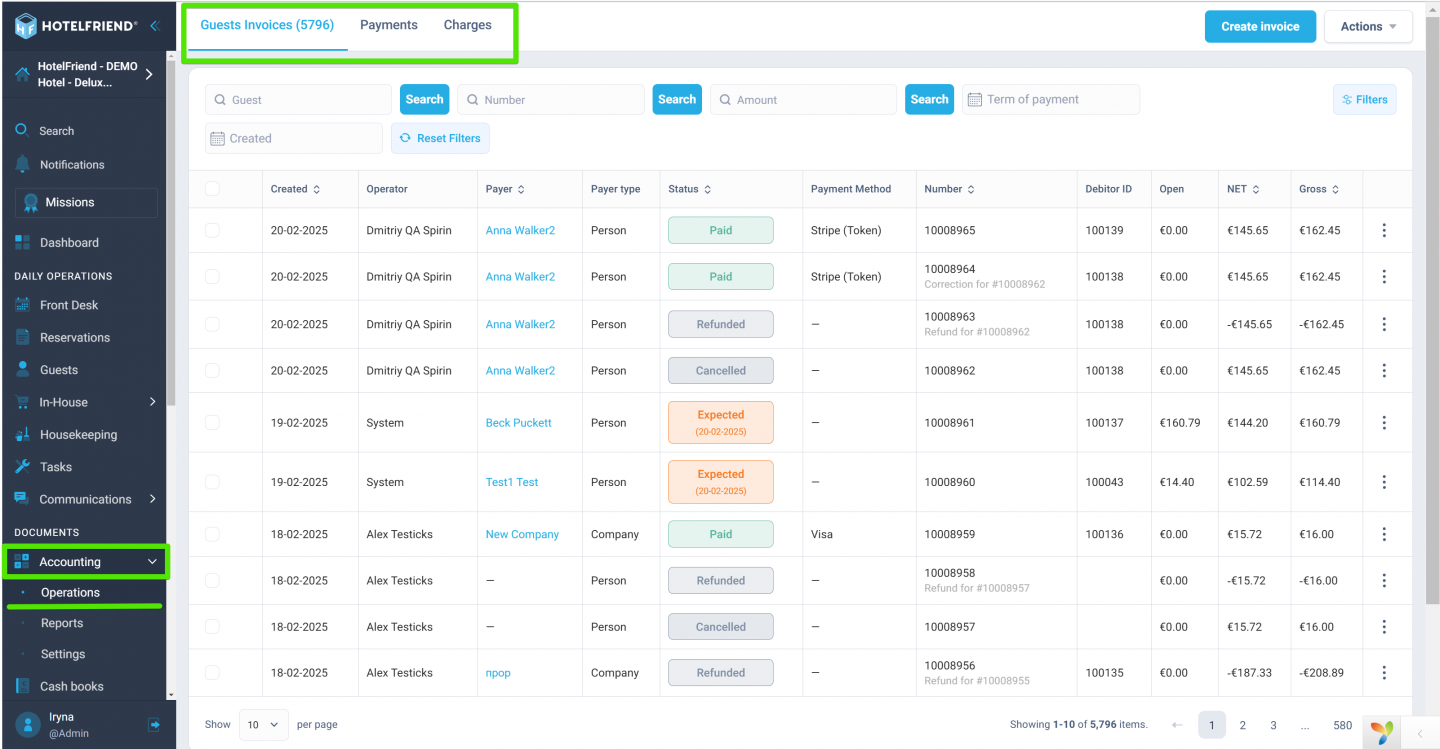This screenshot has width=1440, height=749.
Task: Click the Create invoice button
Action: tap(1260, 27)
